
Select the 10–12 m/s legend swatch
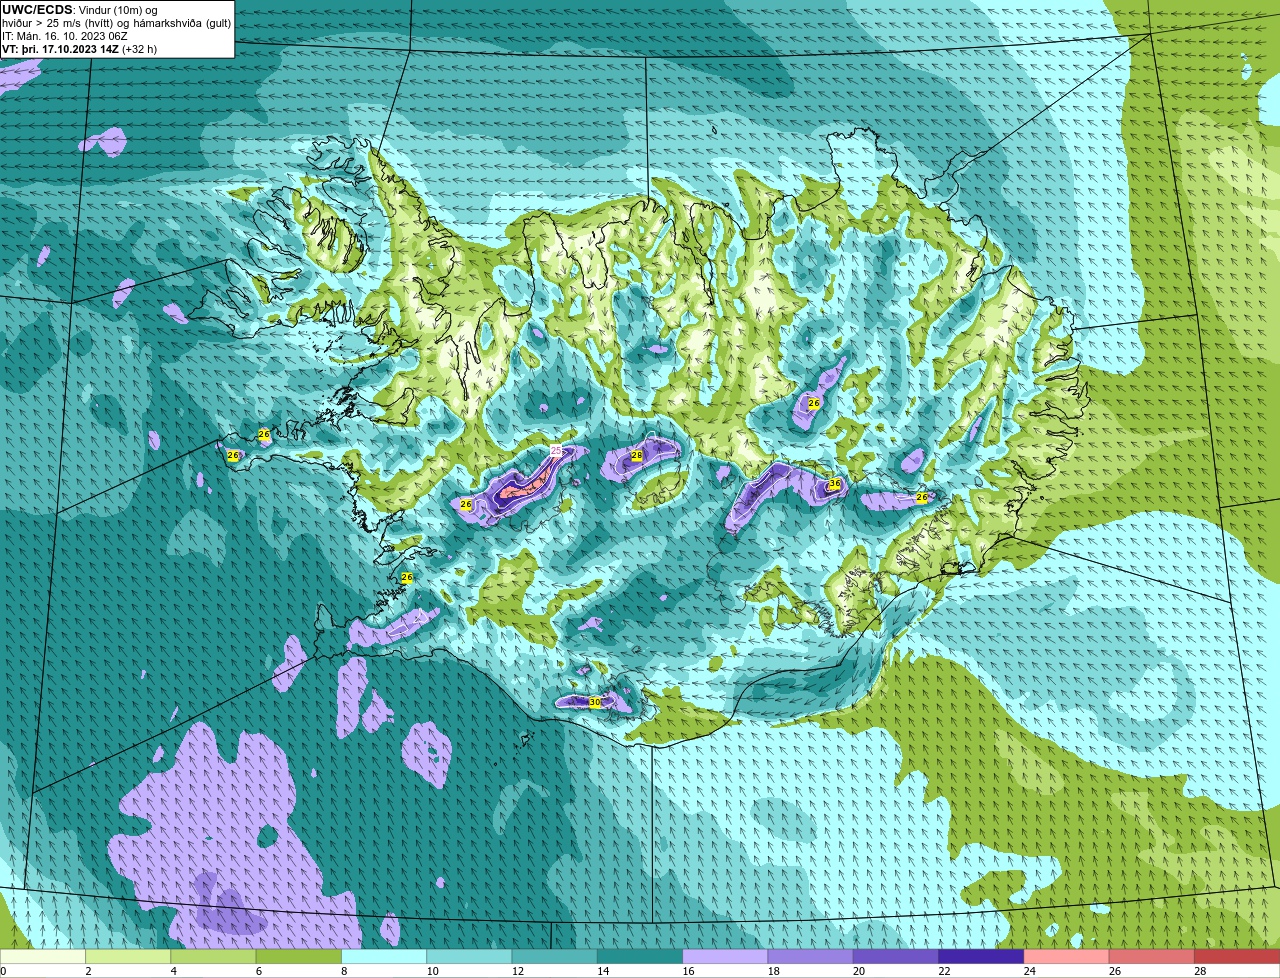469,957
